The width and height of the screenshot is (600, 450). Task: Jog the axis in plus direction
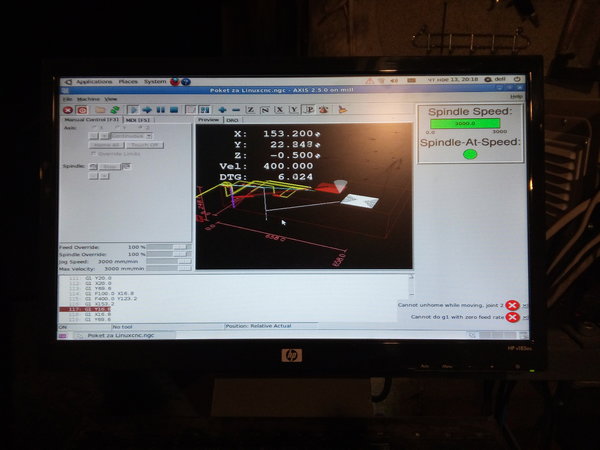pos(104,136)
